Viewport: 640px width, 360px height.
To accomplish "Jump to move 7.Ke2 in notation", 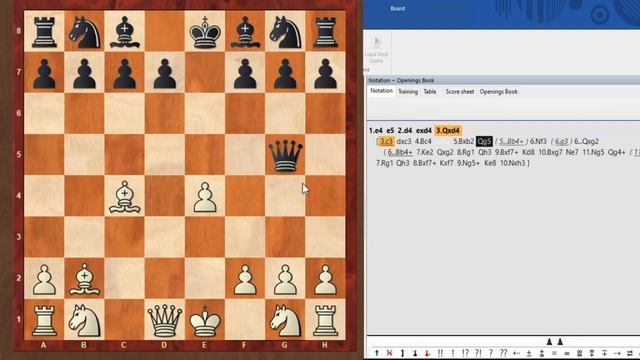I will (x=424, y=152).
